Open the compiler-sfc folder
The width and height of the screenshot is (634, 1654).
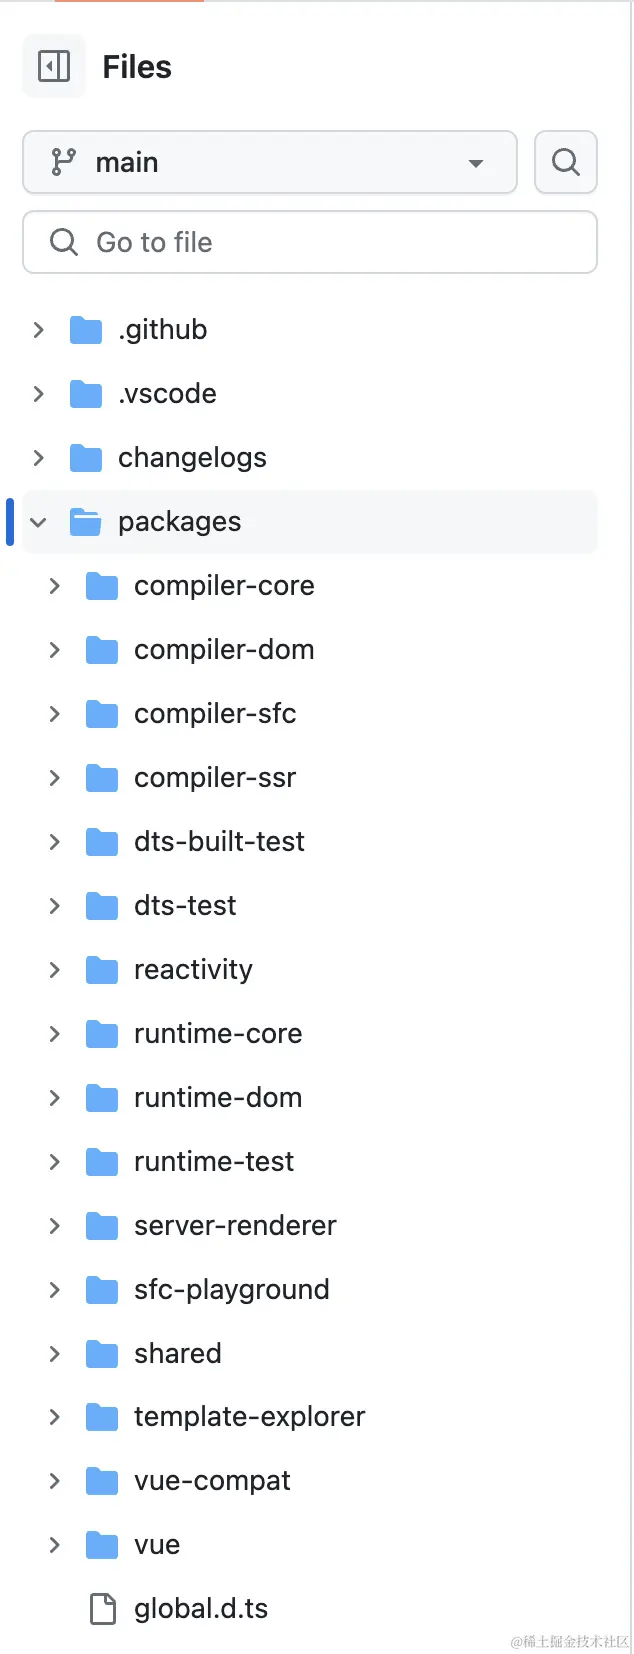coord(215,714)
